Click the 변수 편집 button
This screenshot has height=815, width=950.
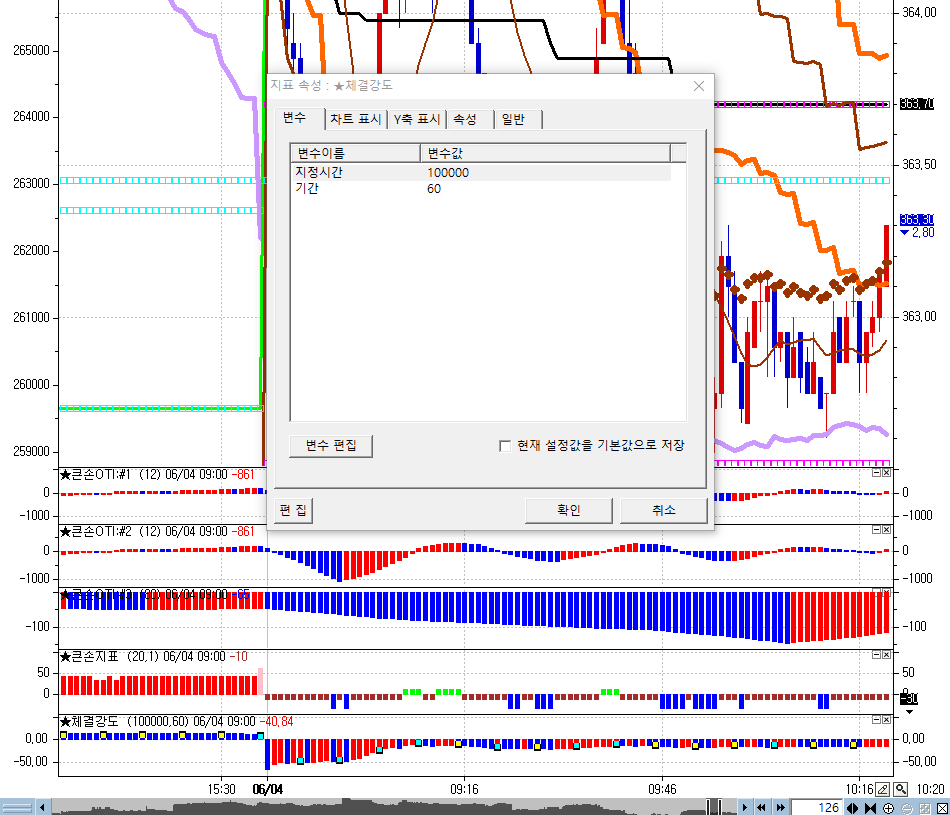[331, 445]
